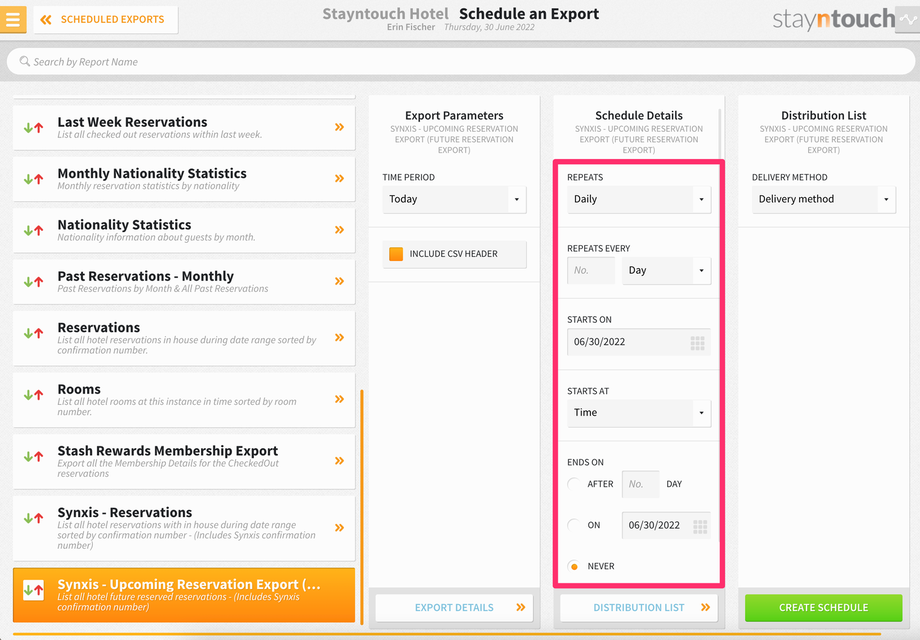The image size is (920, 640).
Task: Open calendar picker for Starts On date
Action: 697,343
